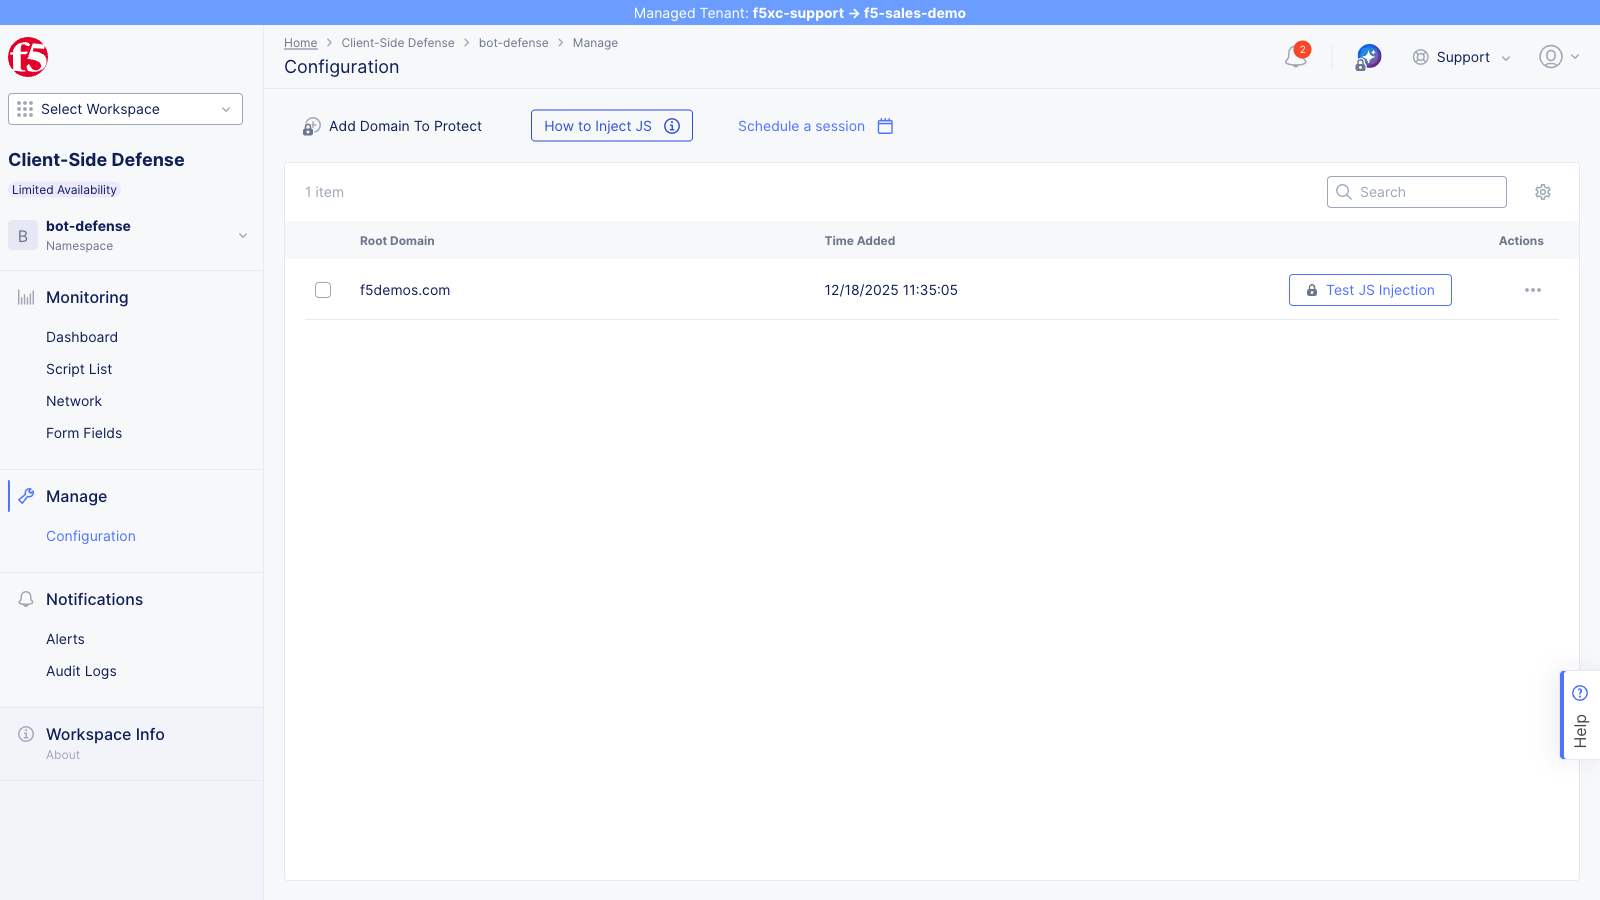Click the Monitoring chart icon in sidebar
The image size is (1600, 900).
[23, 297]
